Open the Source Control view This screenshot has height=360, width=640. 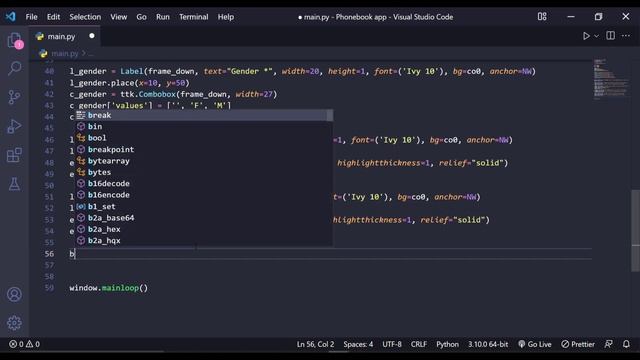point(14,97)
